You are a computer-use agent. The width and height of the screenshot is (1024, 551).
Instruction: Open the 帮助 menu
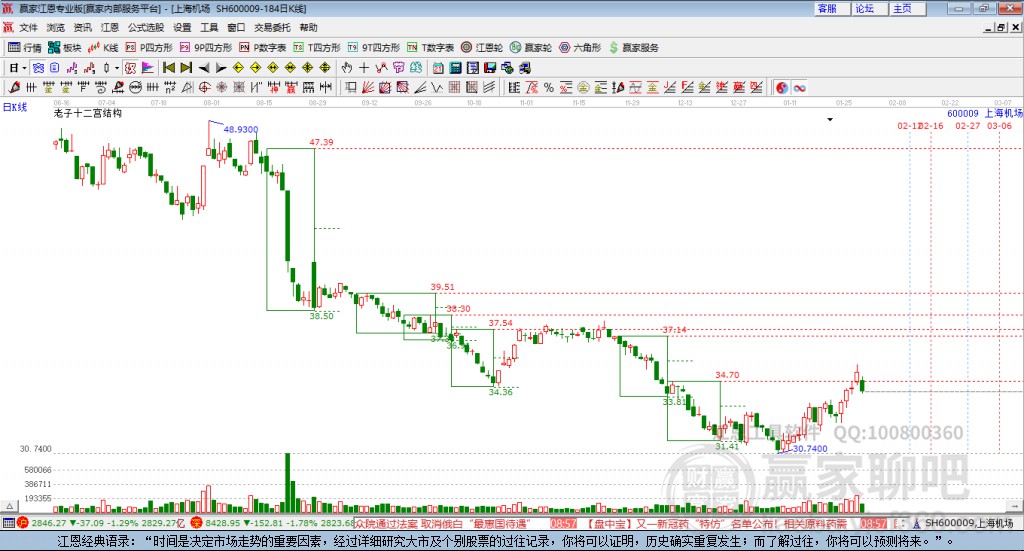pyautogui.click(x=308, y=27)
